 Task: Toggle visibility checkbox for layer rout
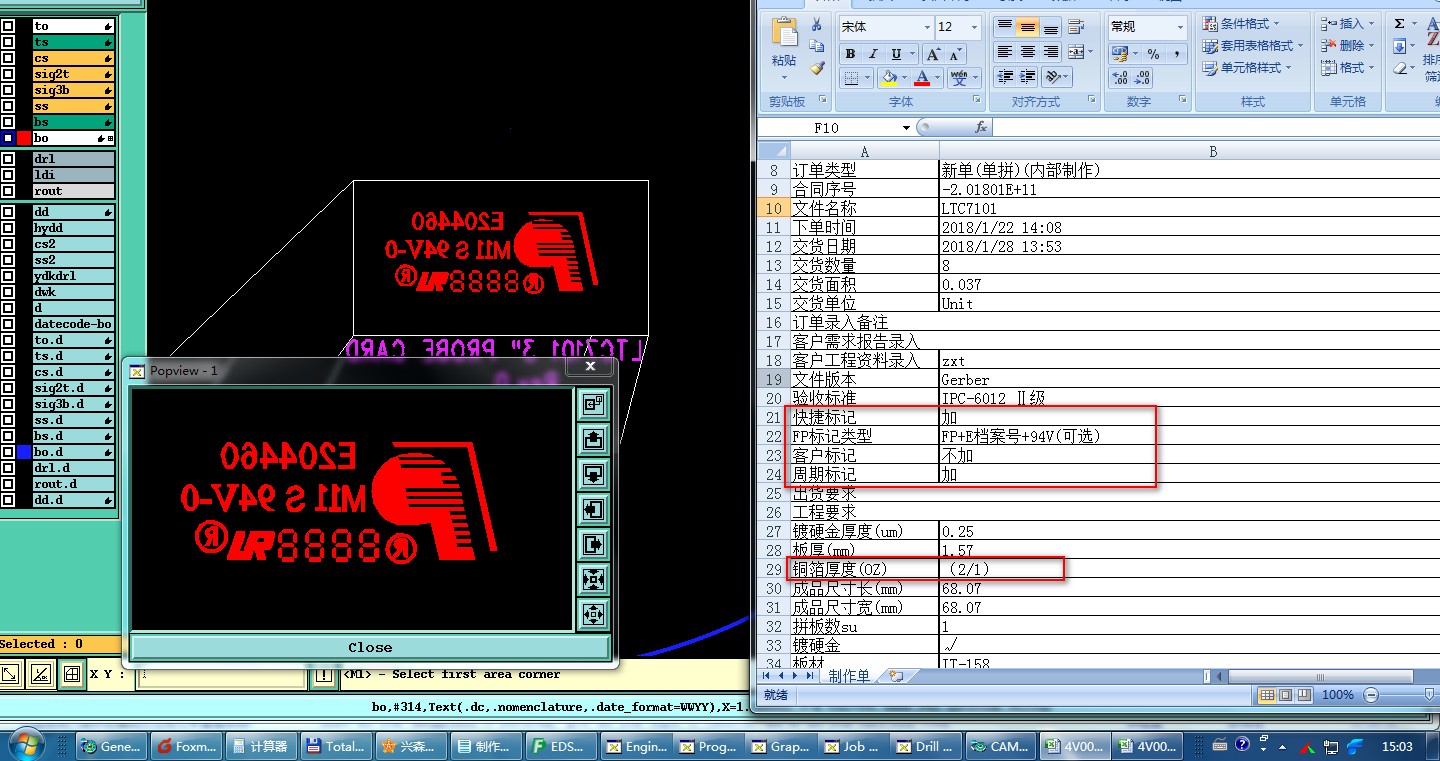8,191
